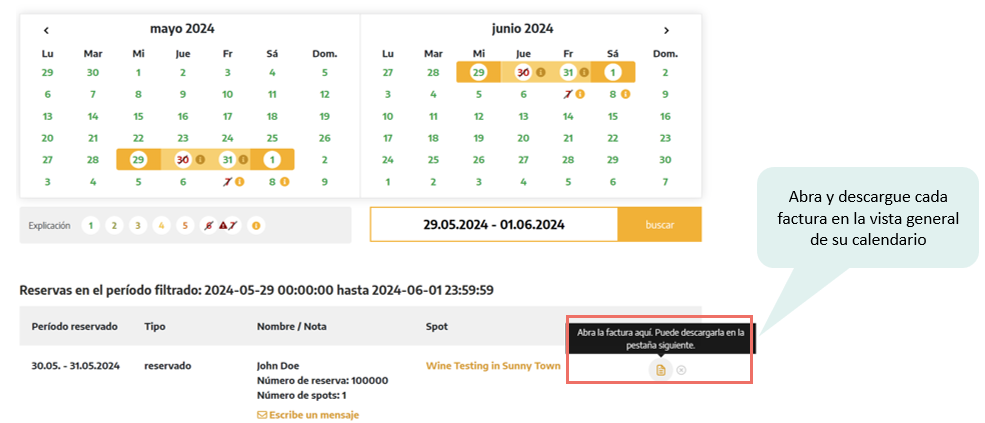Go to previous month with left arrow
985x423 pixels.
[47, 30]
